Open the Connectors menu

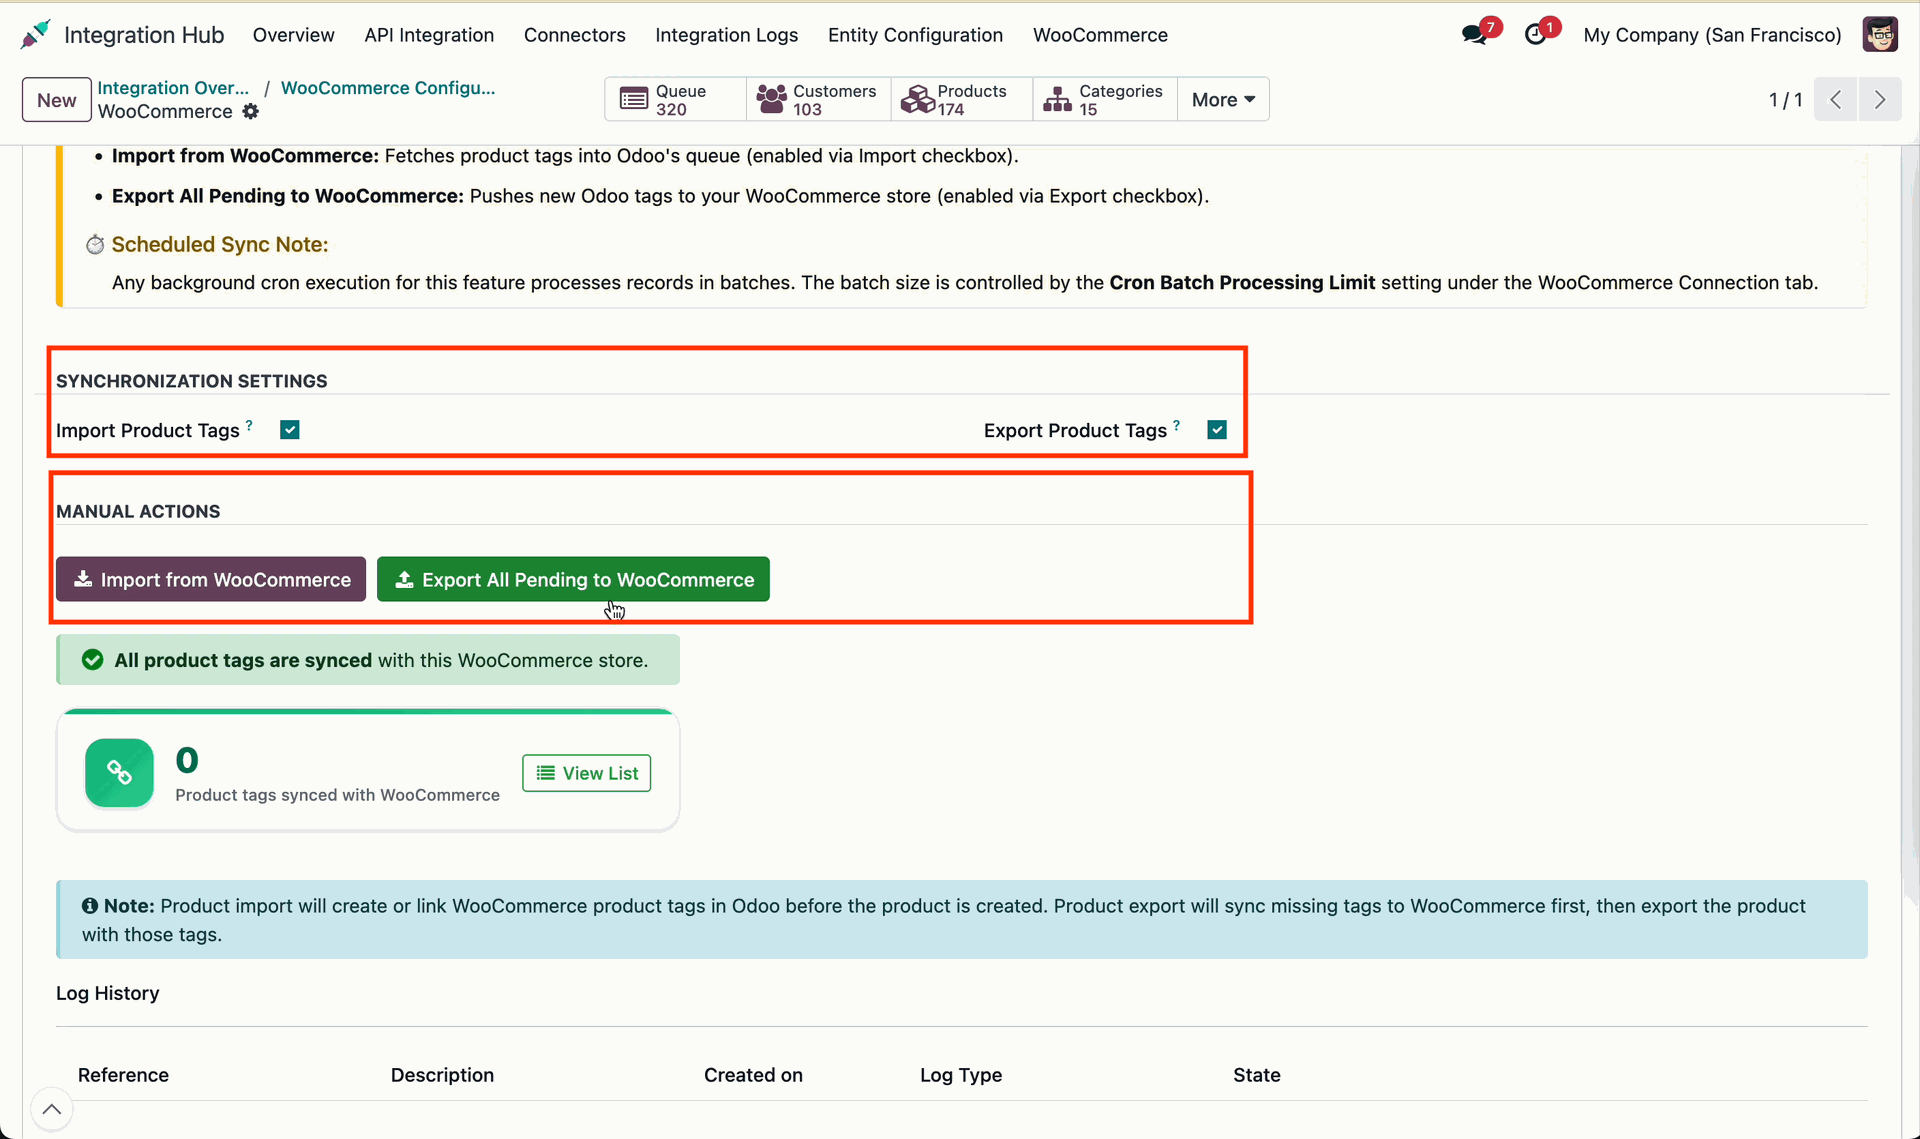[575, 35]
